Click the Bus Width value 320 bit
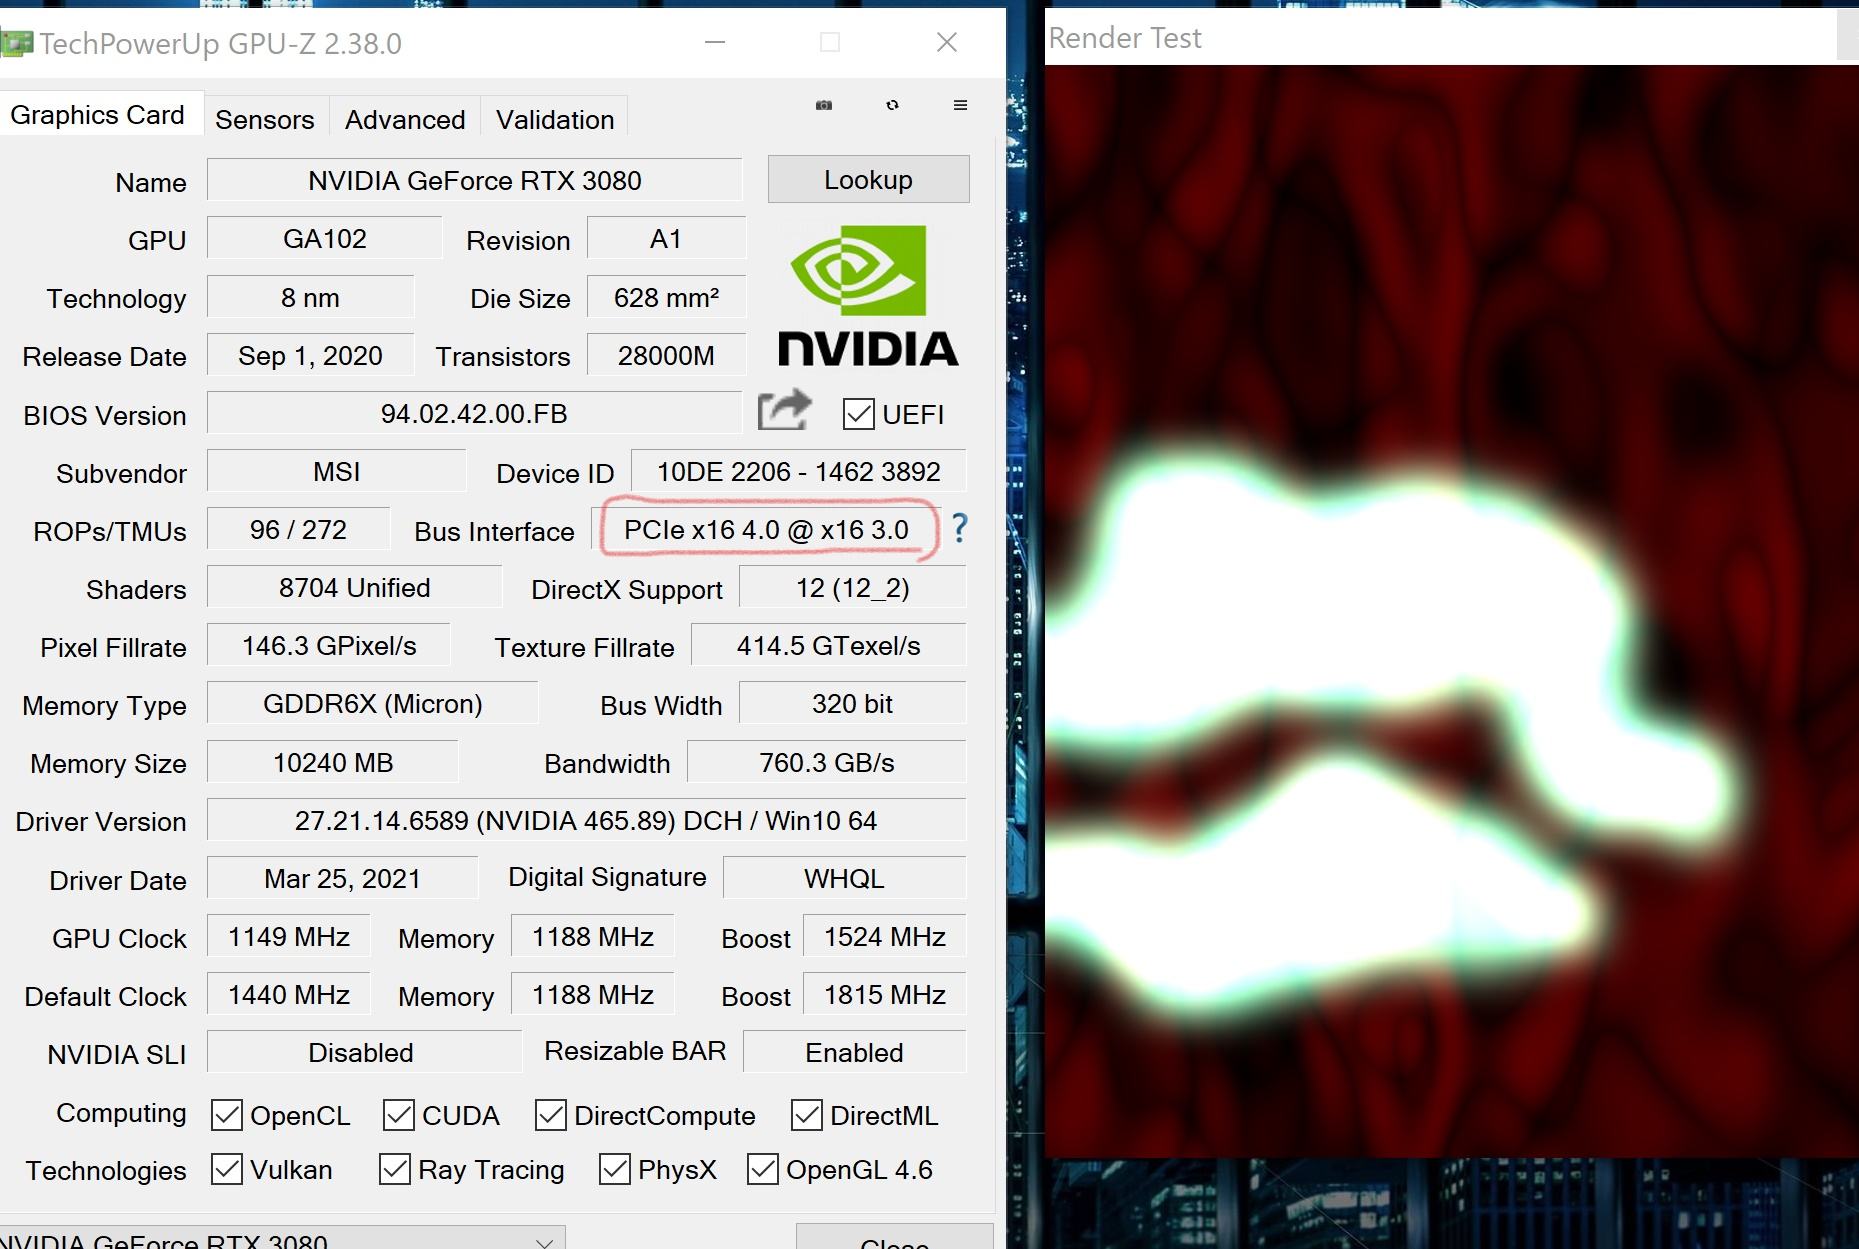1859x1249 pixels. coord(853,704)
